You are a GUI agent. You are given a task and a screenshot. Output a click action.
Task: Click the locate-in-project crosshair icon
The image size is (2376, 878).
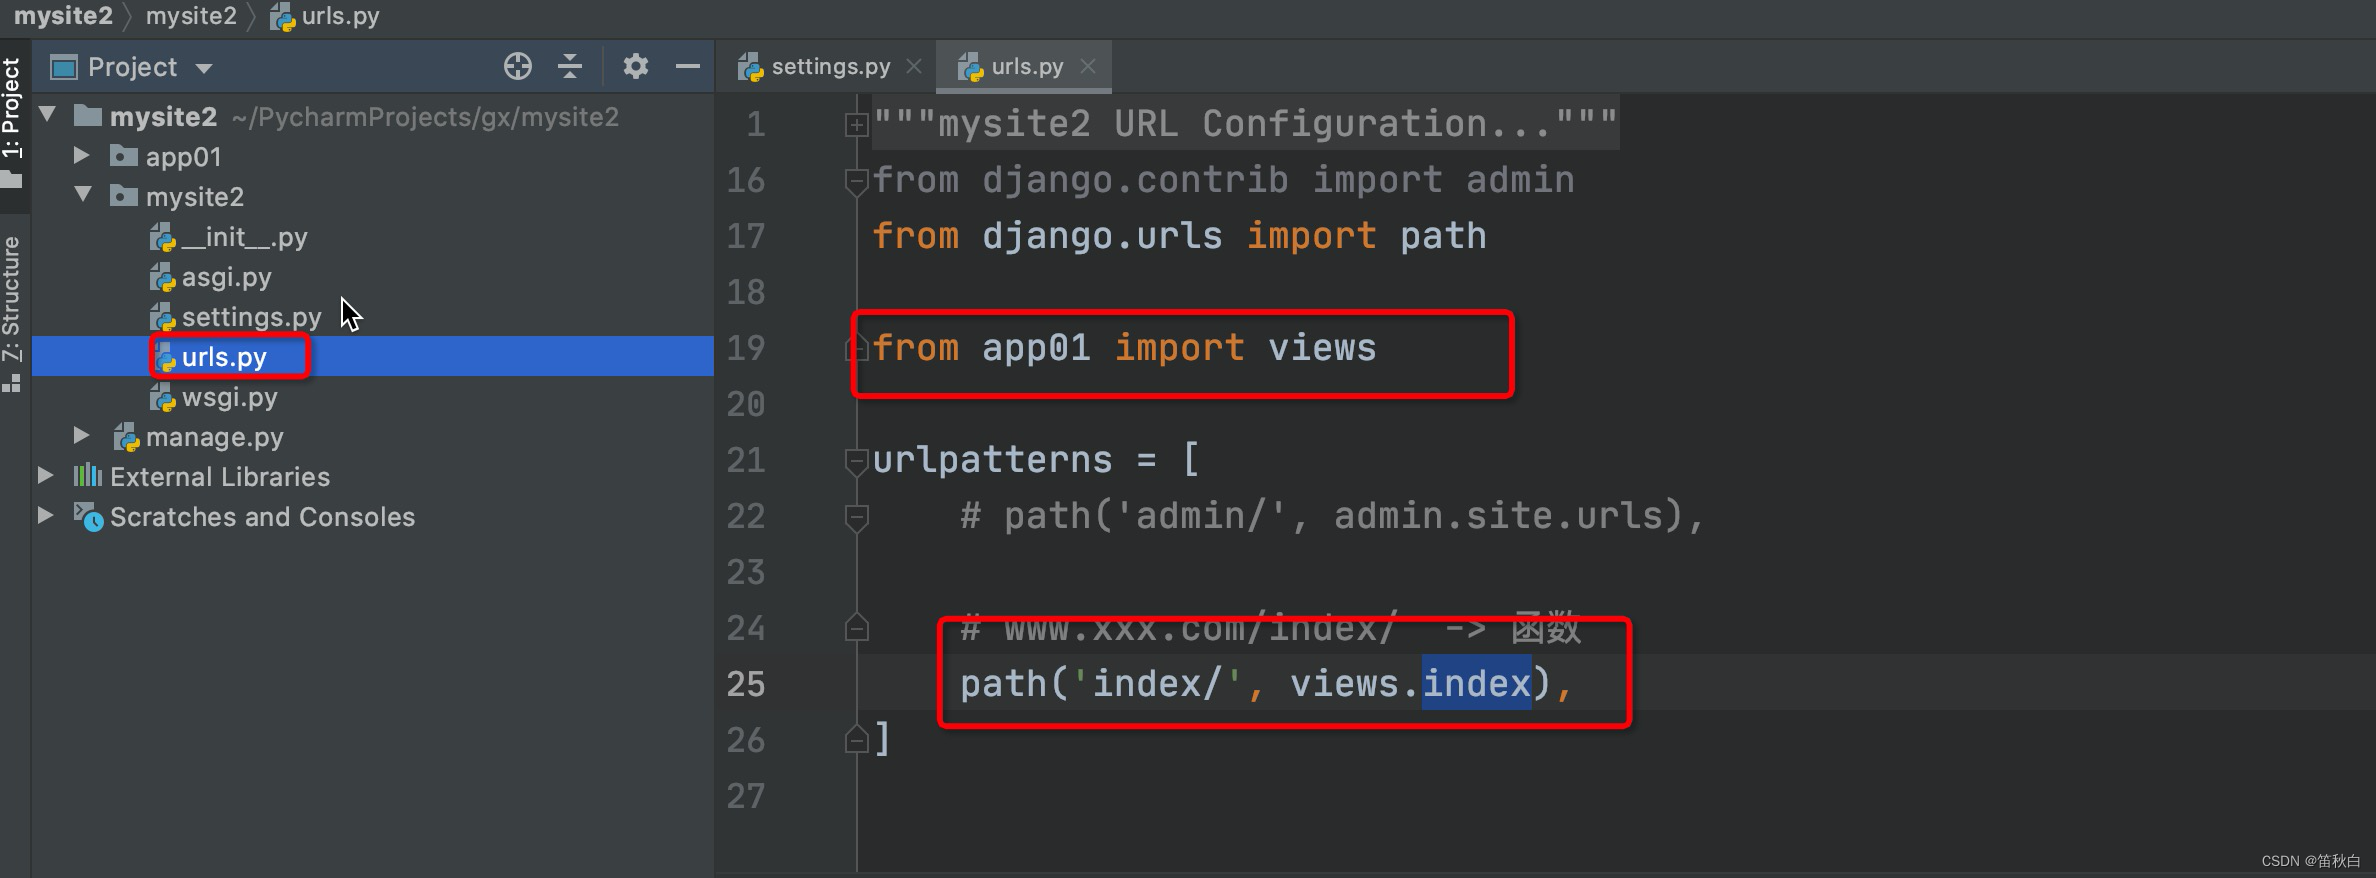click(x=517, y=67)
